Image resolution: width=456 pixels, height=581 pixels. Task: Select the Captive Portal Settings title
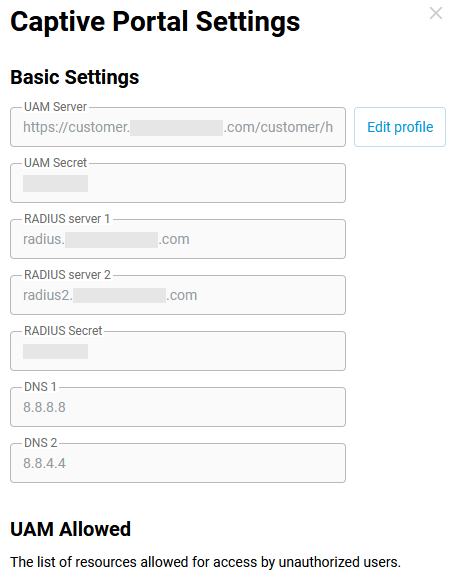(155, 21)
